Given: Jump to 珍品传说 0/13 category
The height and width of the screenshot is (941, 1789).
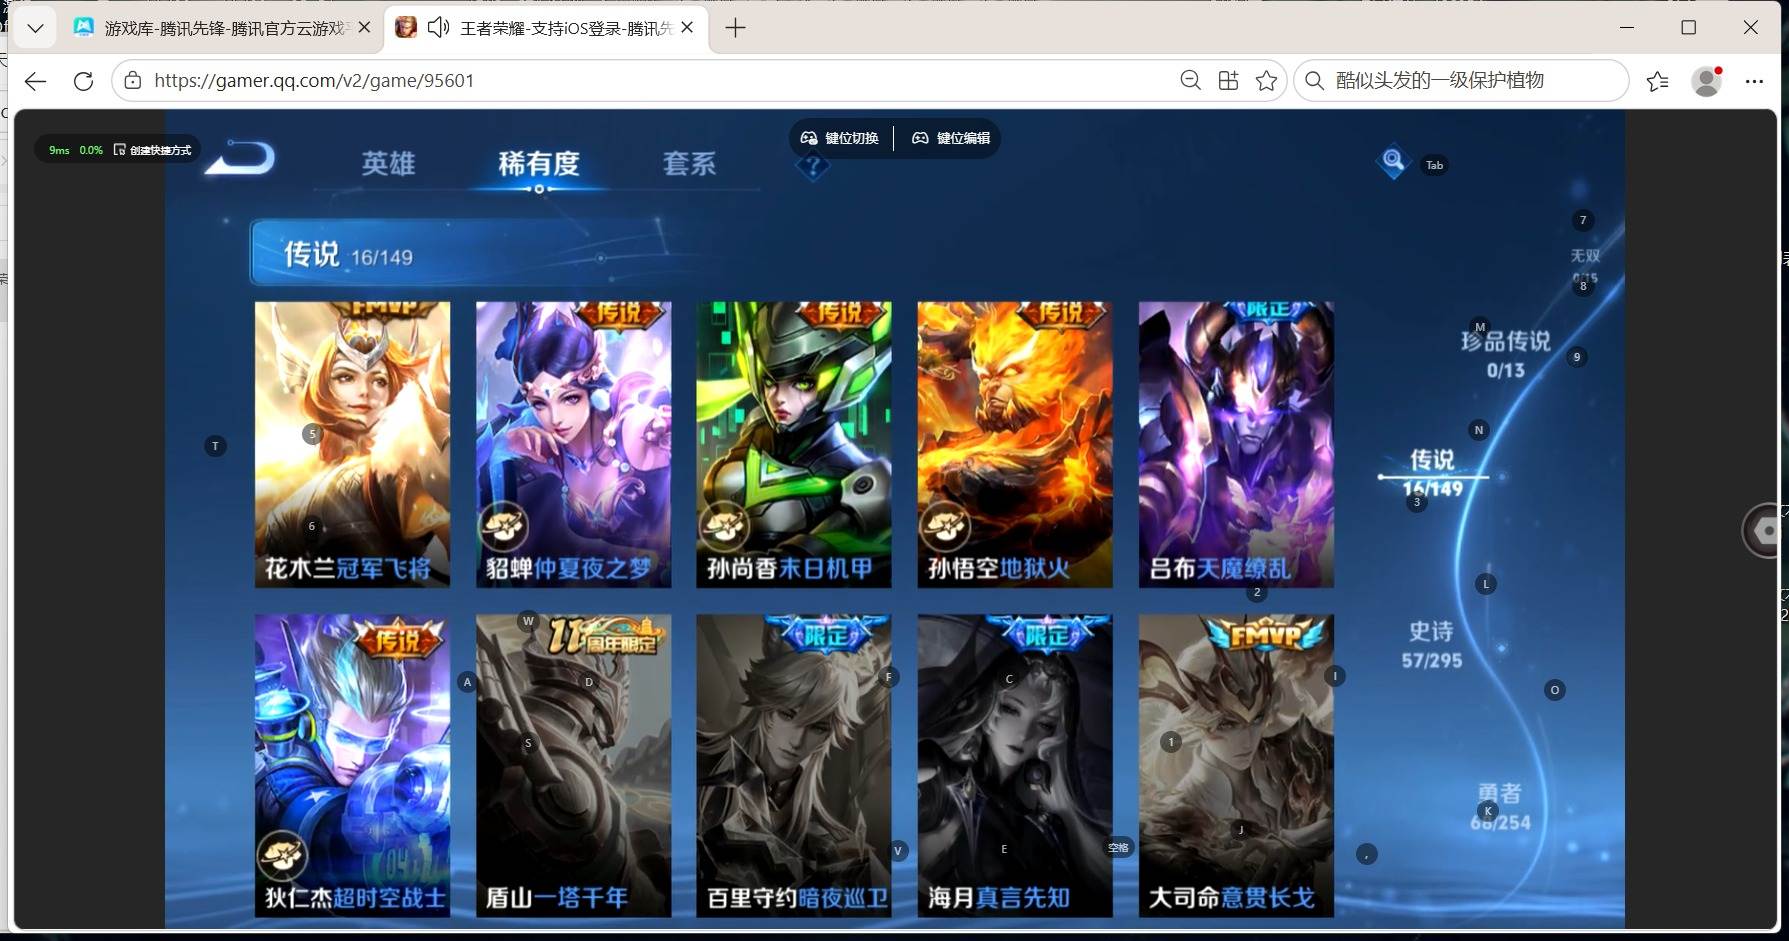Looking at the screenshot, I should click(1505, 354).
